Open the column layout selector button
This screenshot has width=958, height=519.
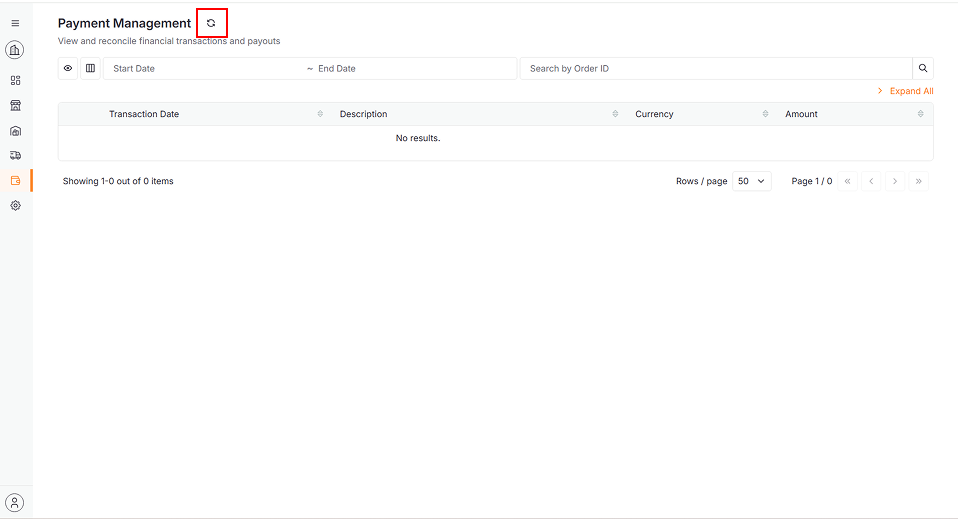click(90, 68)
